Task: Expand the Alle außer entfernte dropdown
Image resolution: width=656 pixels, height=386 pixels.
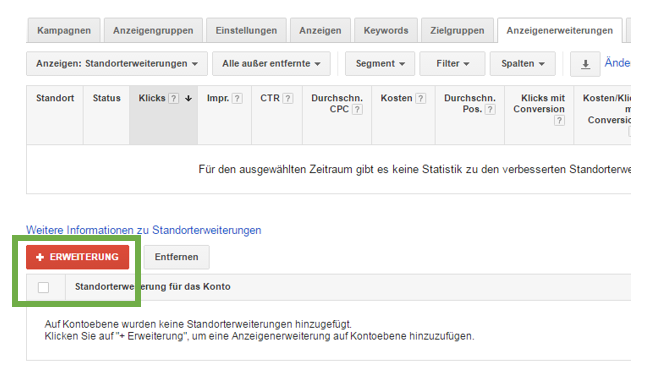Action: click(271, 64)
